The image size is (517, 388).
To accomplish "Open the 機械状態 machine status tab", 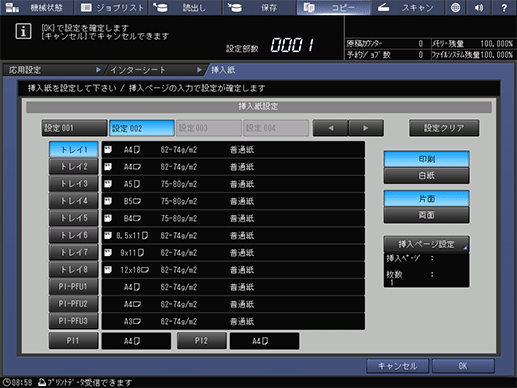I will coord(36,7).
